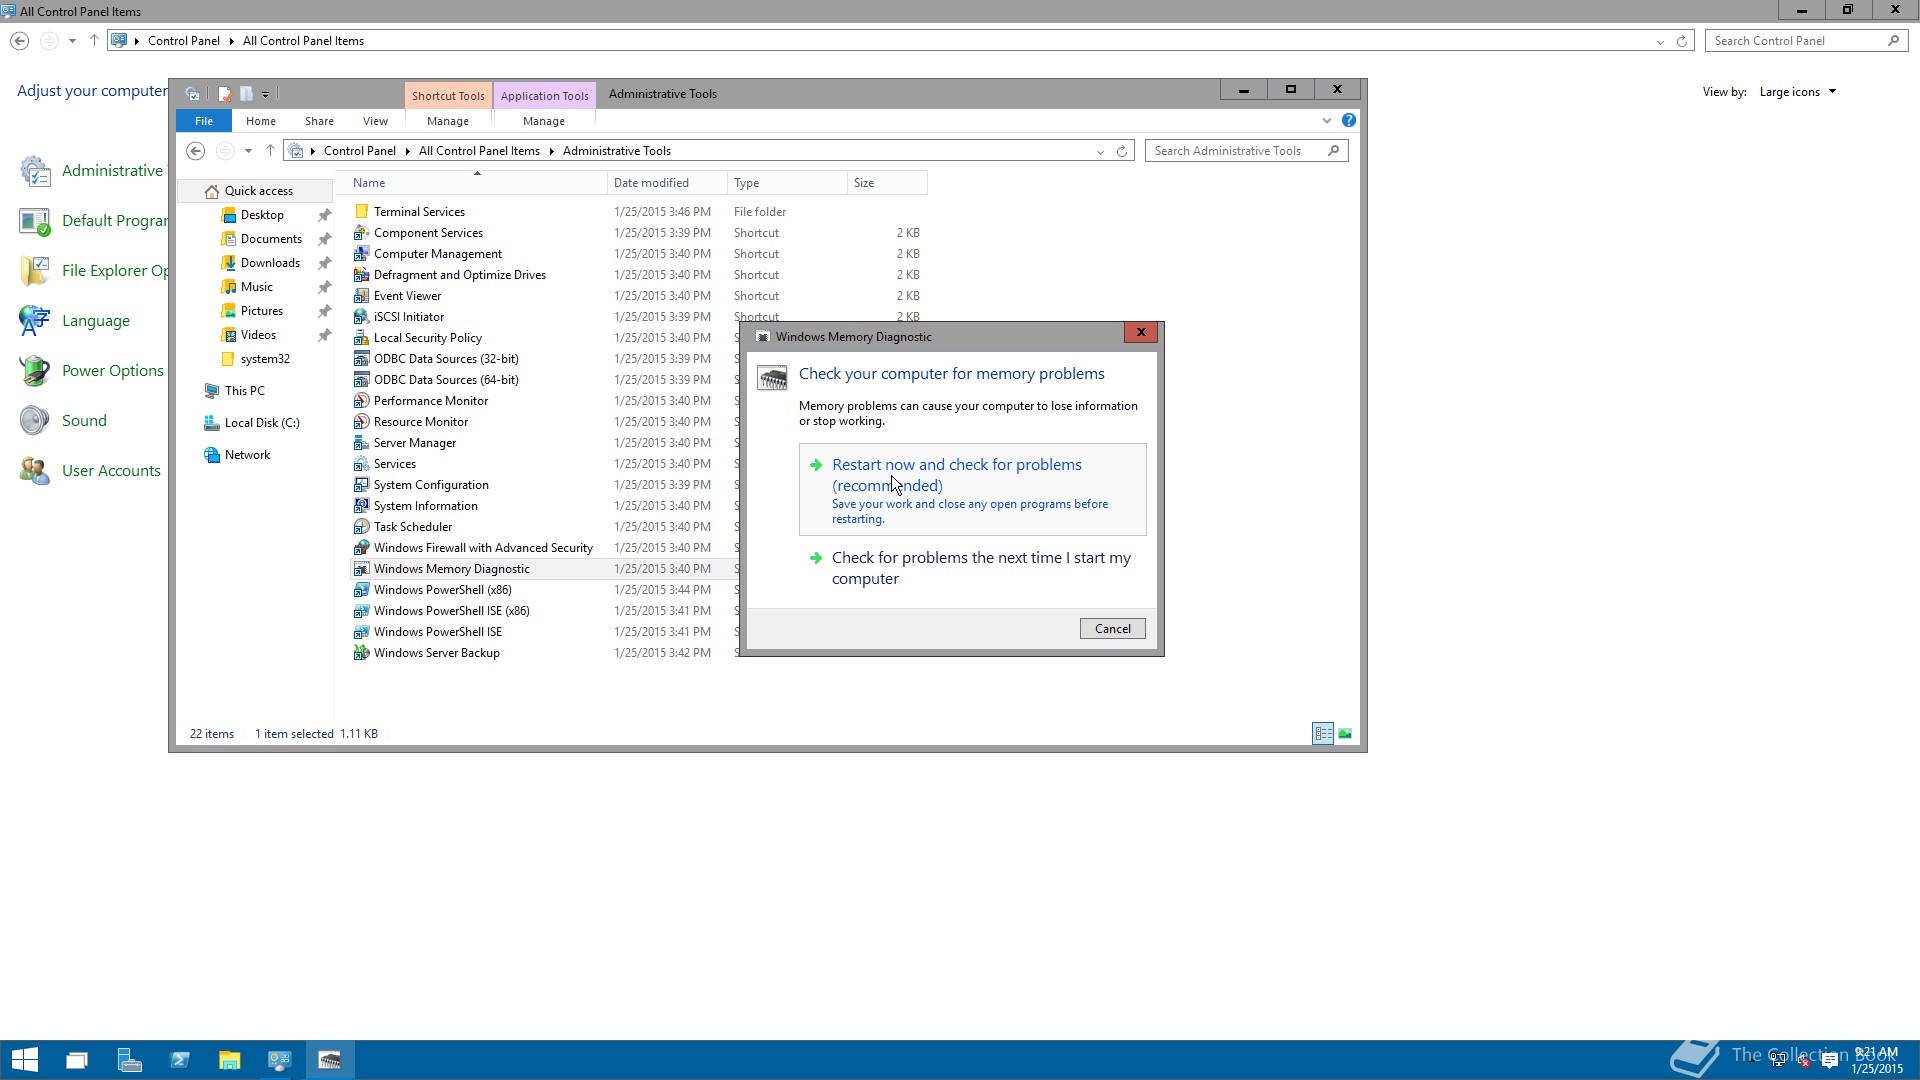Open address history dropdown in Administrative Tools

pyautogui.click(x=1100, y=151)
